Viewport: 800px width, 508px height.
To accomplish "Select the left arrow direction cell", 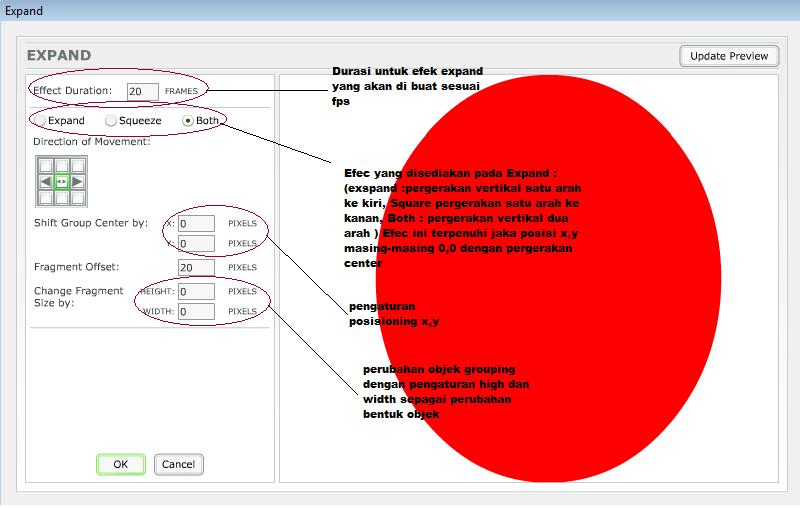I will click(x=46, y=182).
